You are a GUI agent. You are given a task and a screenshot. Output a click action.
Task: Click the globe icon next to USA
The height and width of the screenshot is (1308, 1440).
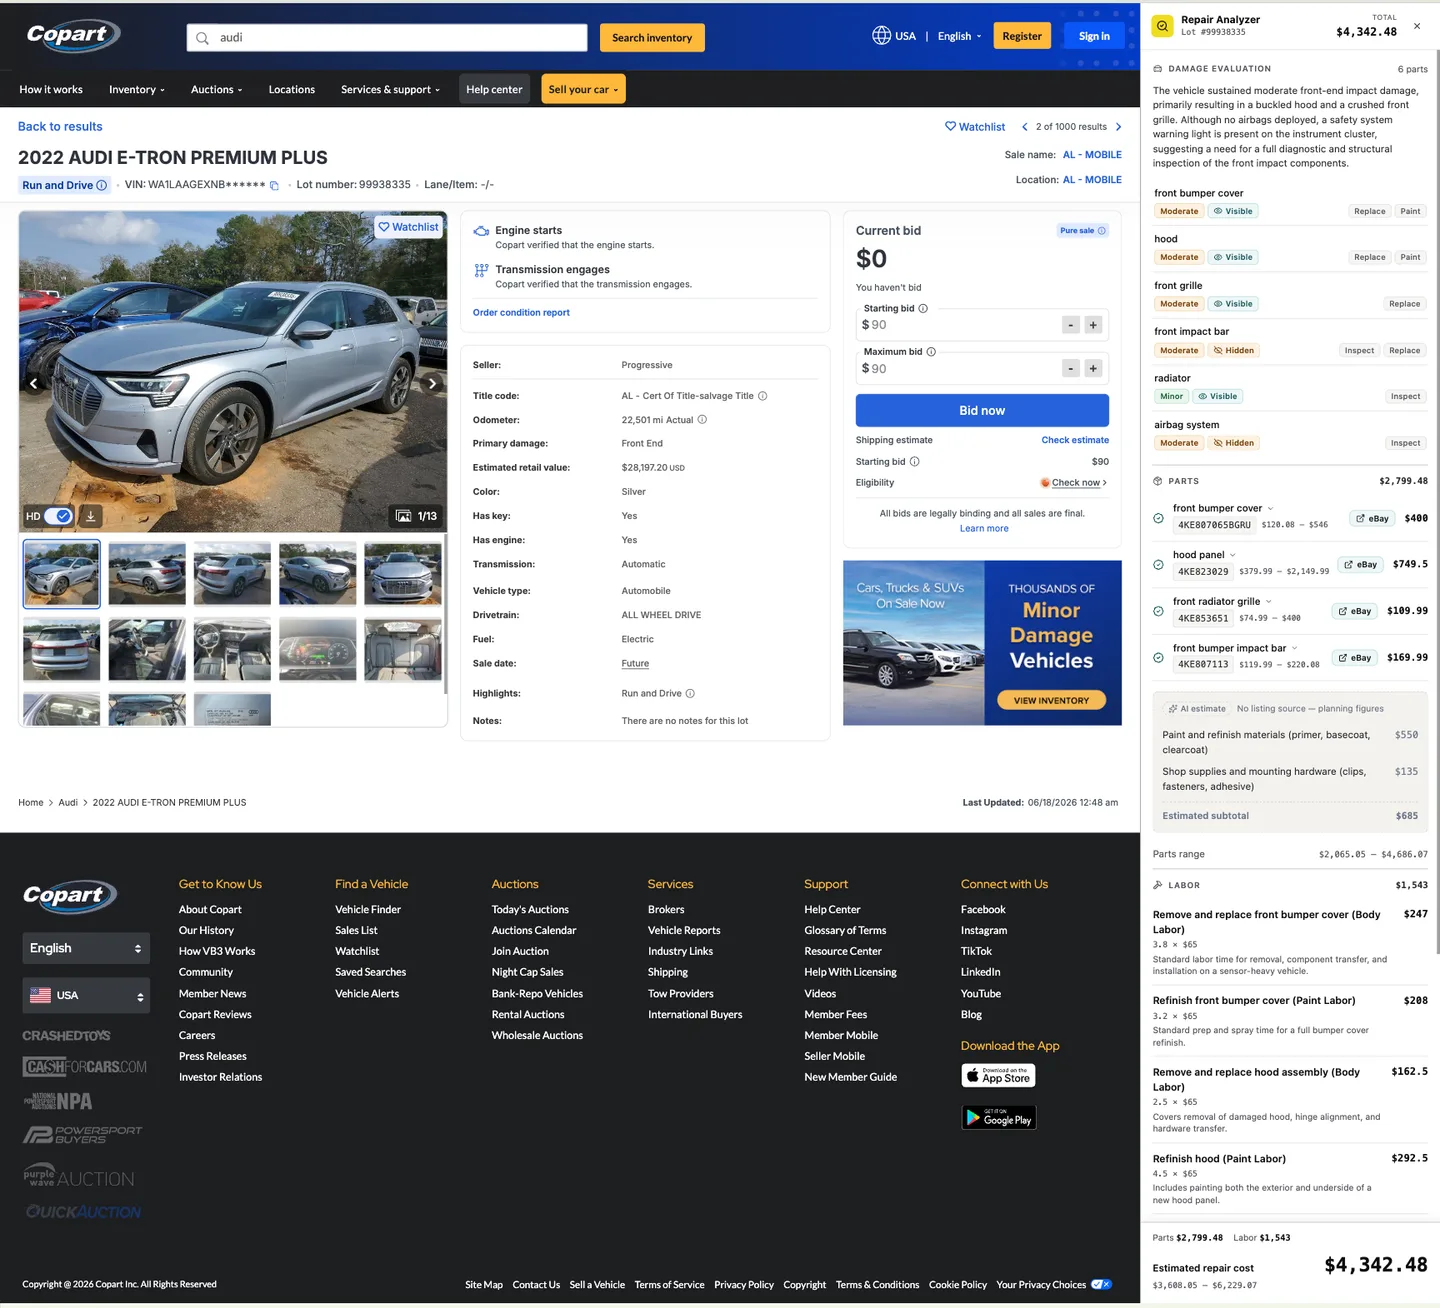pyautogui.click(x=881, y=36)
